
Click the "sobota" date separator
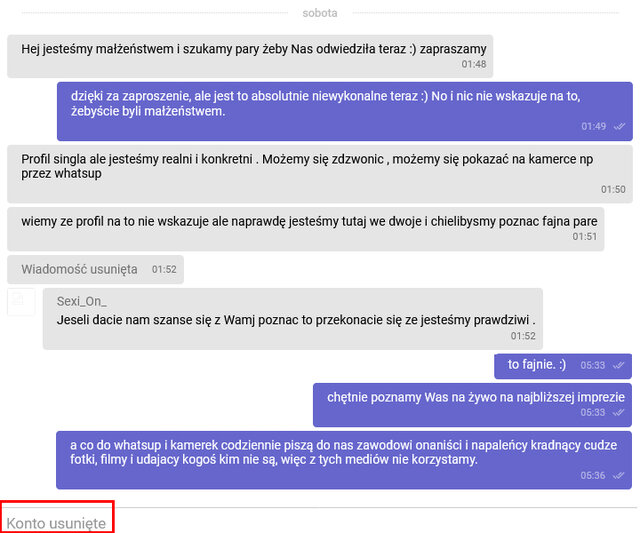coord(319,13)
